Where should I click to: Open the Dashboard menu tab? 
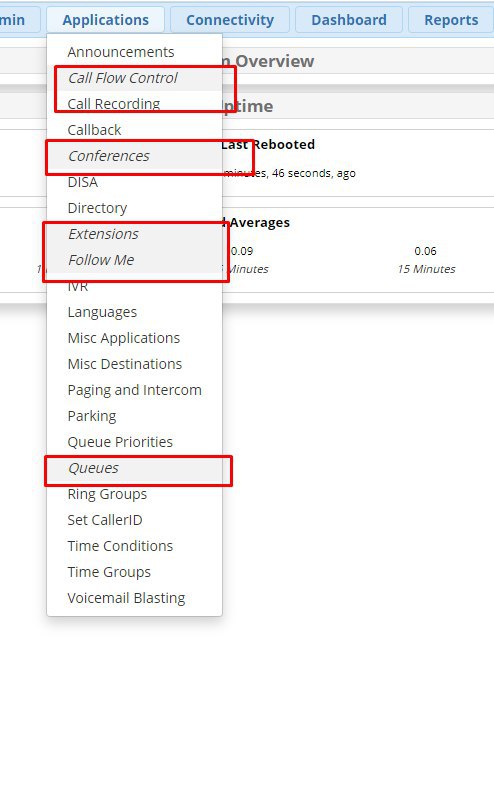click(348, 20)
